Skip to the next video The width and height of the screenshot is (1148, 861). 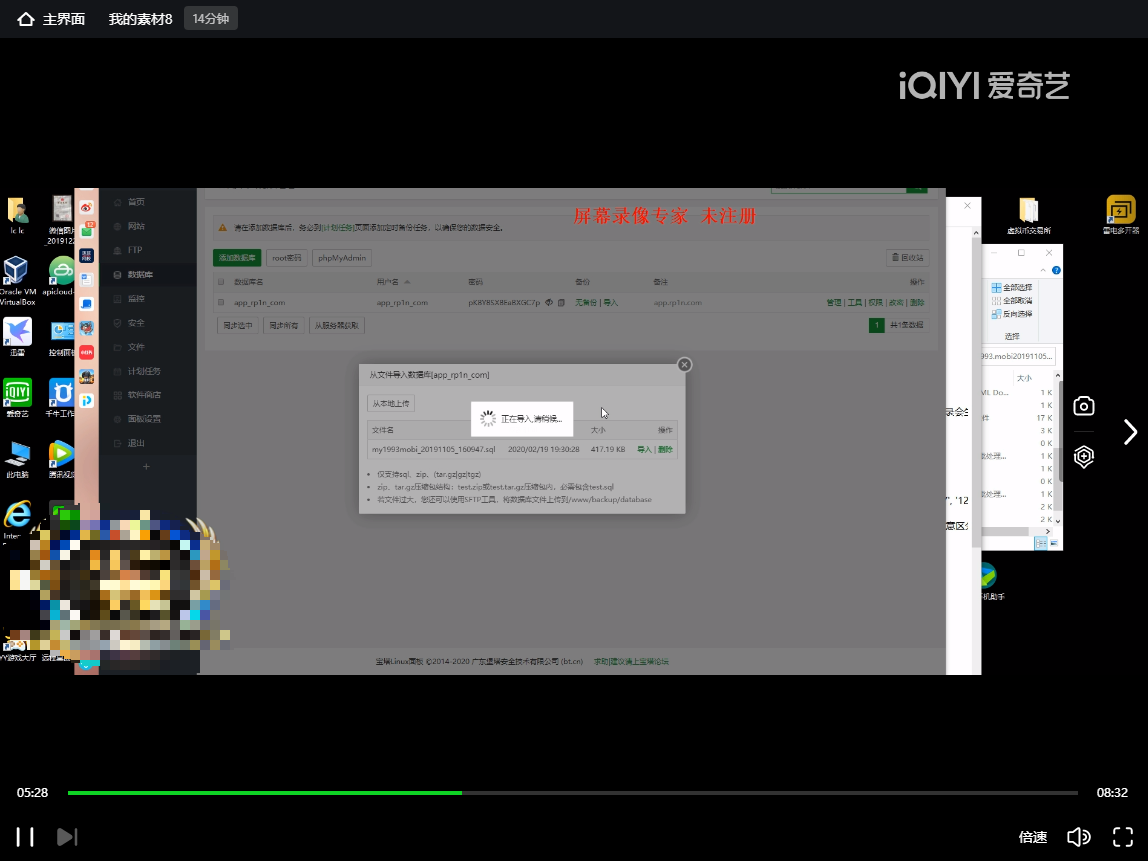[67, 837]
